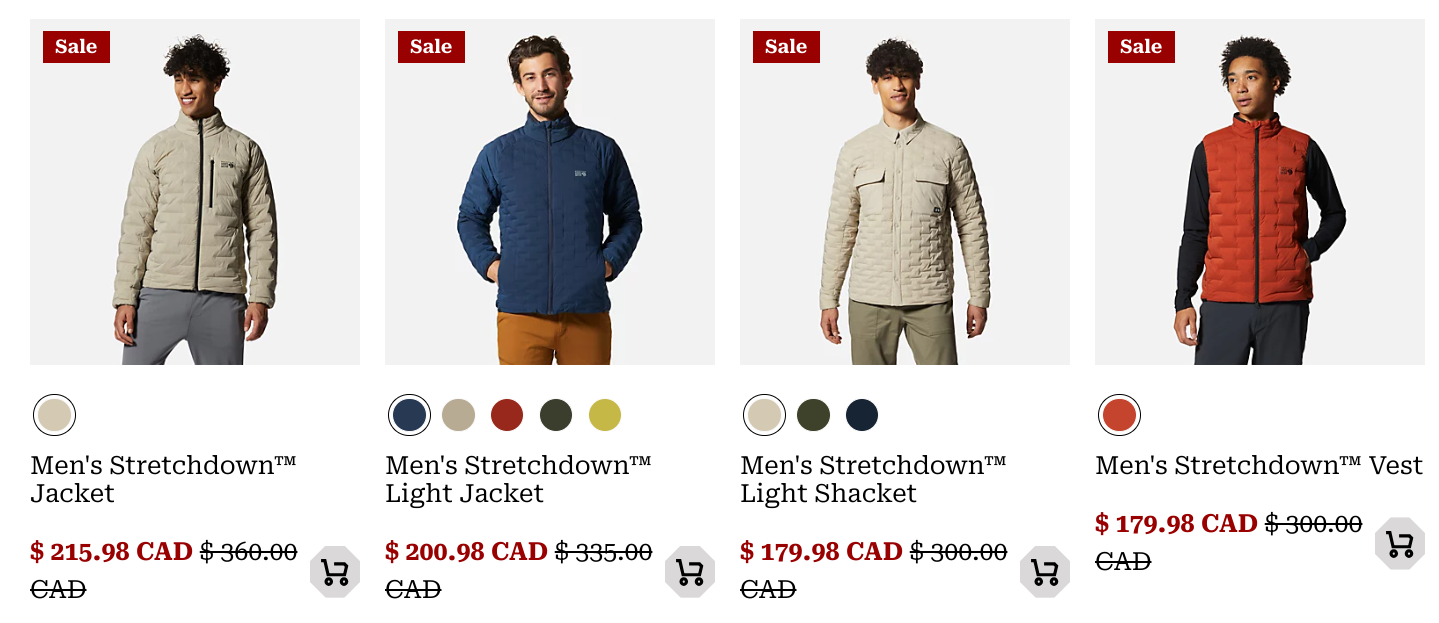View orange Stretchdown Vest product image
This screenshot has height=623, width=1439.
[1260, 192]
